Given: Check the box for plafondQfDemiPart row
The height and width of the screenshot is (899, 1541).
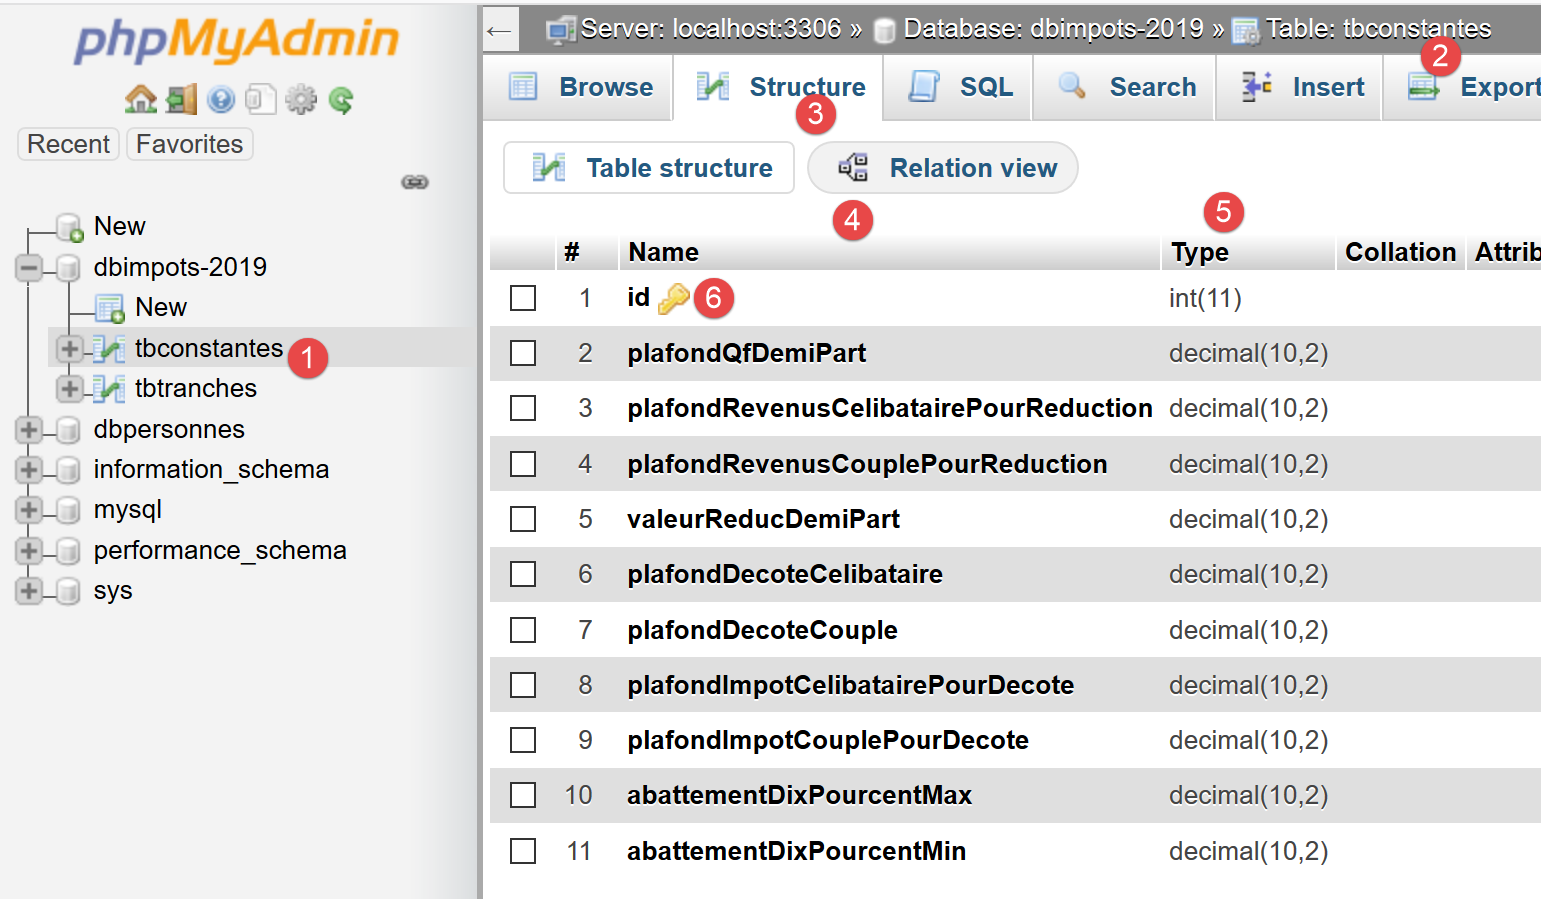Looking at the screenshot, I should (x=523, y=353).
